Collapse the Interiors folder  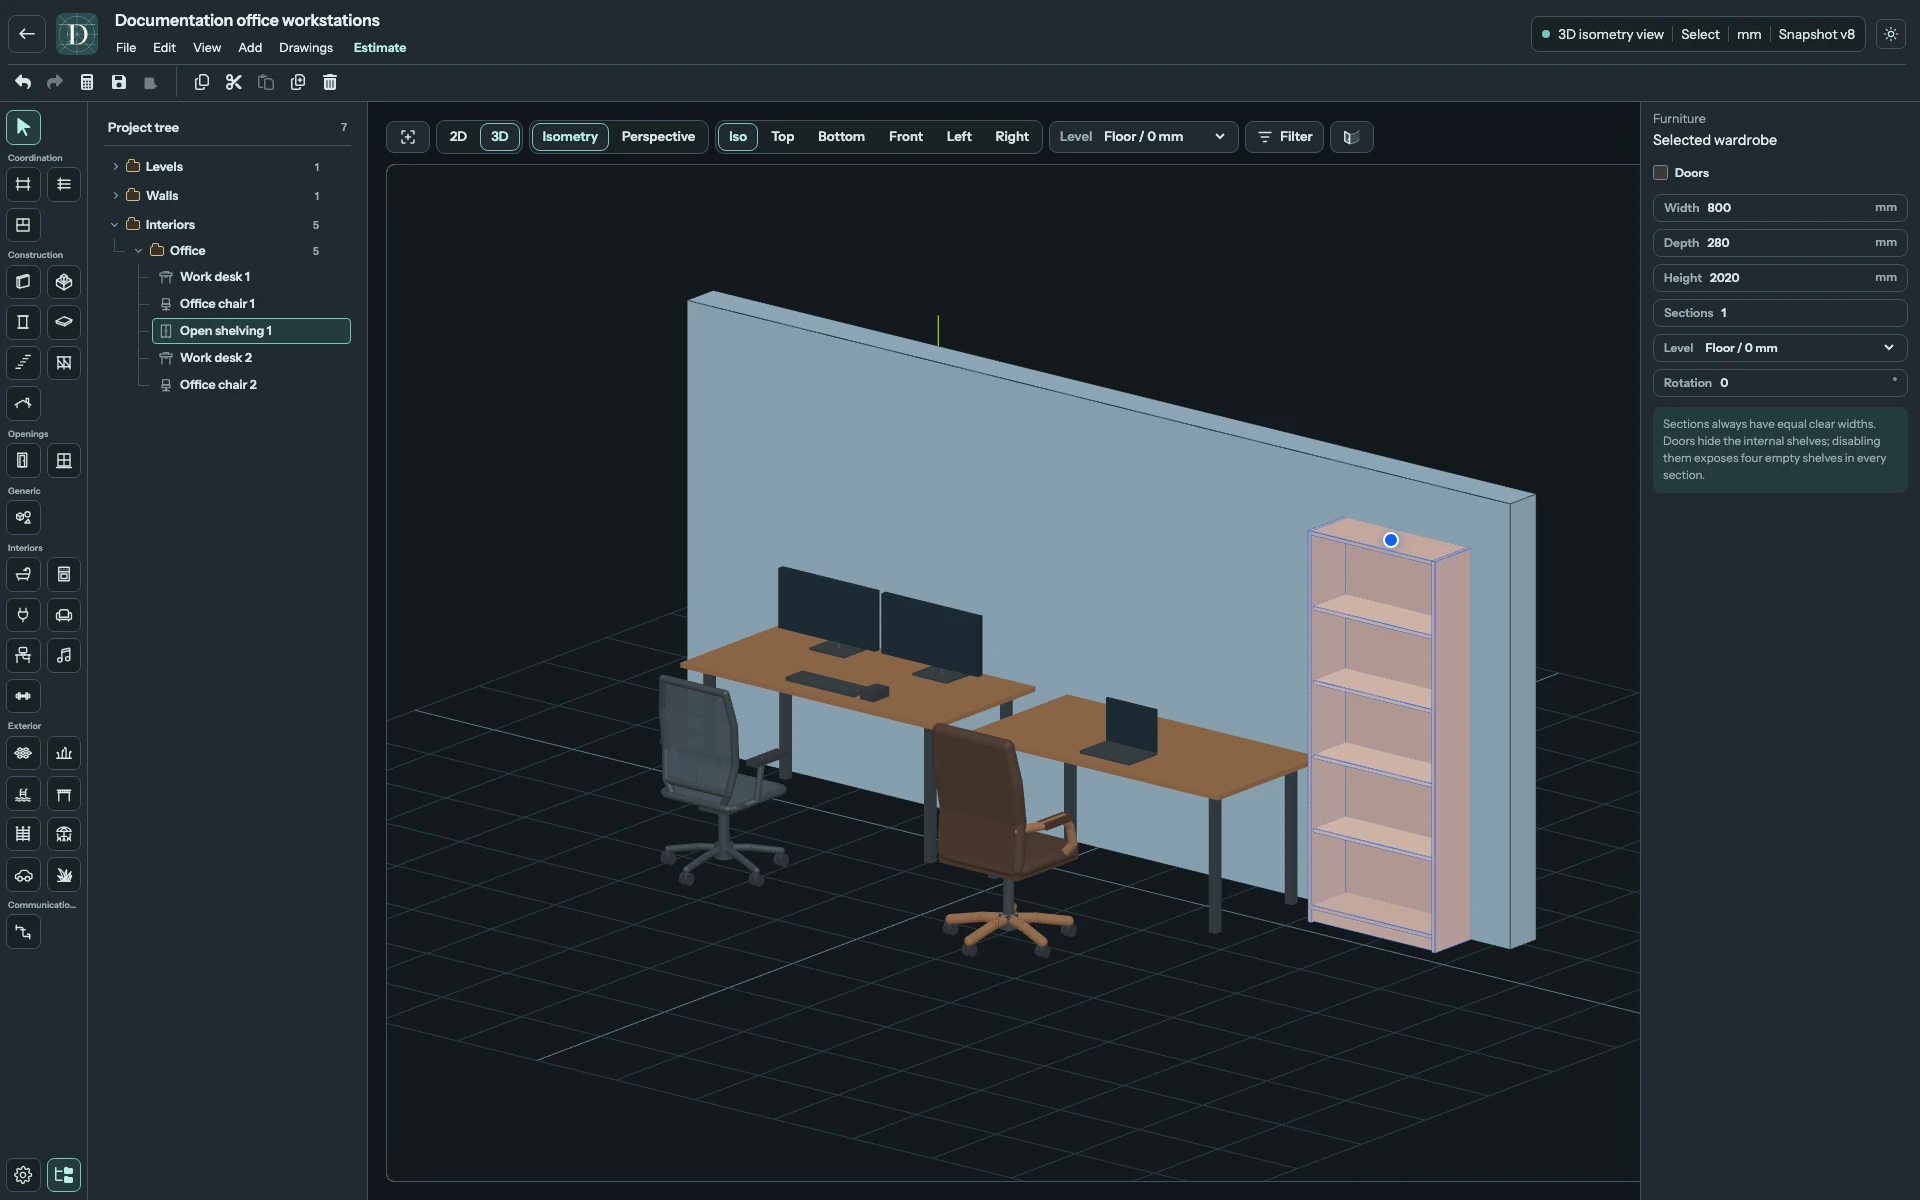(115, 225)
